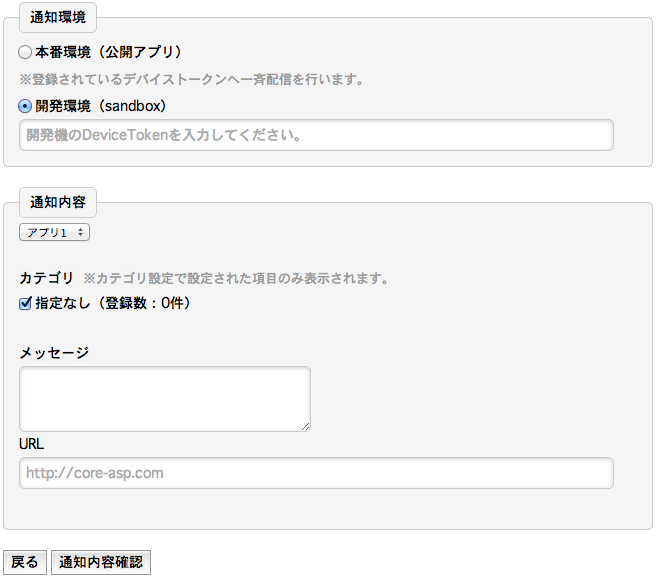Select 開発環境（sandbox） radio button

coord(25,106)
